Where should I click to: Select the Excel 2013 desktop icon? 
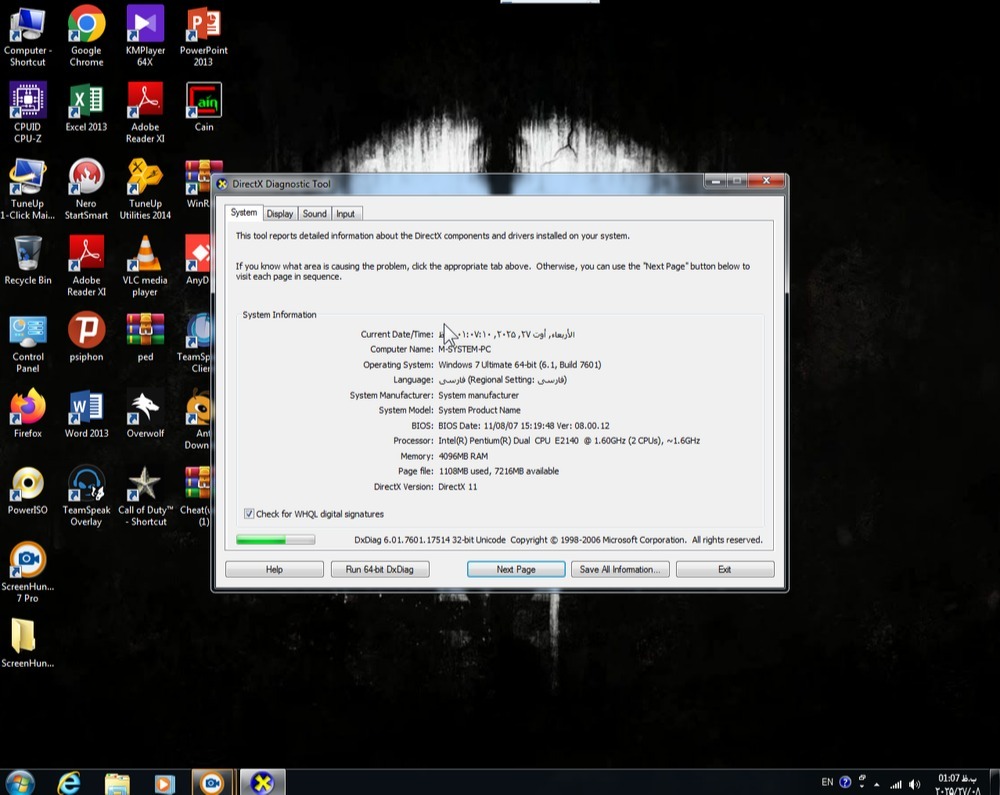tap(86, 106)
